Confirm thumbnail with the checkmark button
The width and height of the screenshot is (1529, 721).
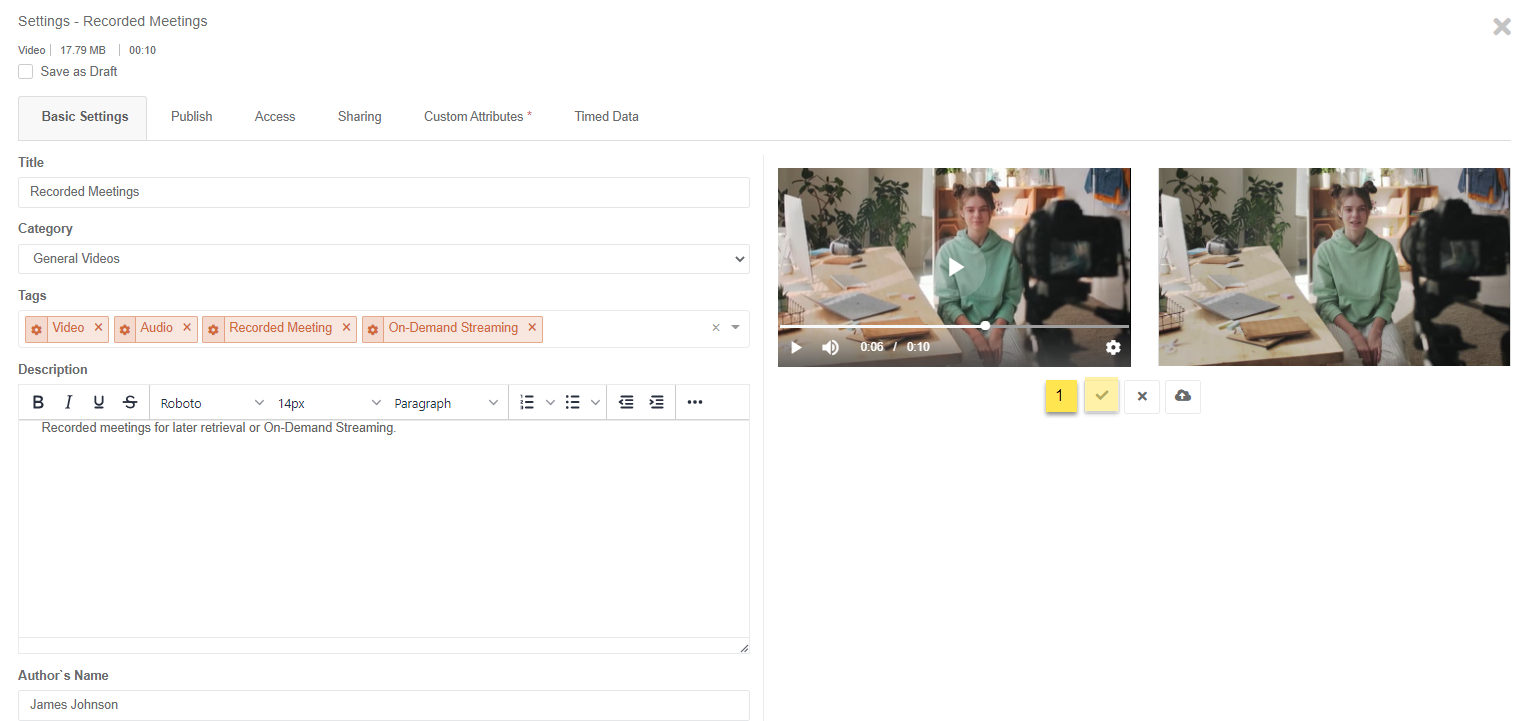click(x=1101, y=396)
